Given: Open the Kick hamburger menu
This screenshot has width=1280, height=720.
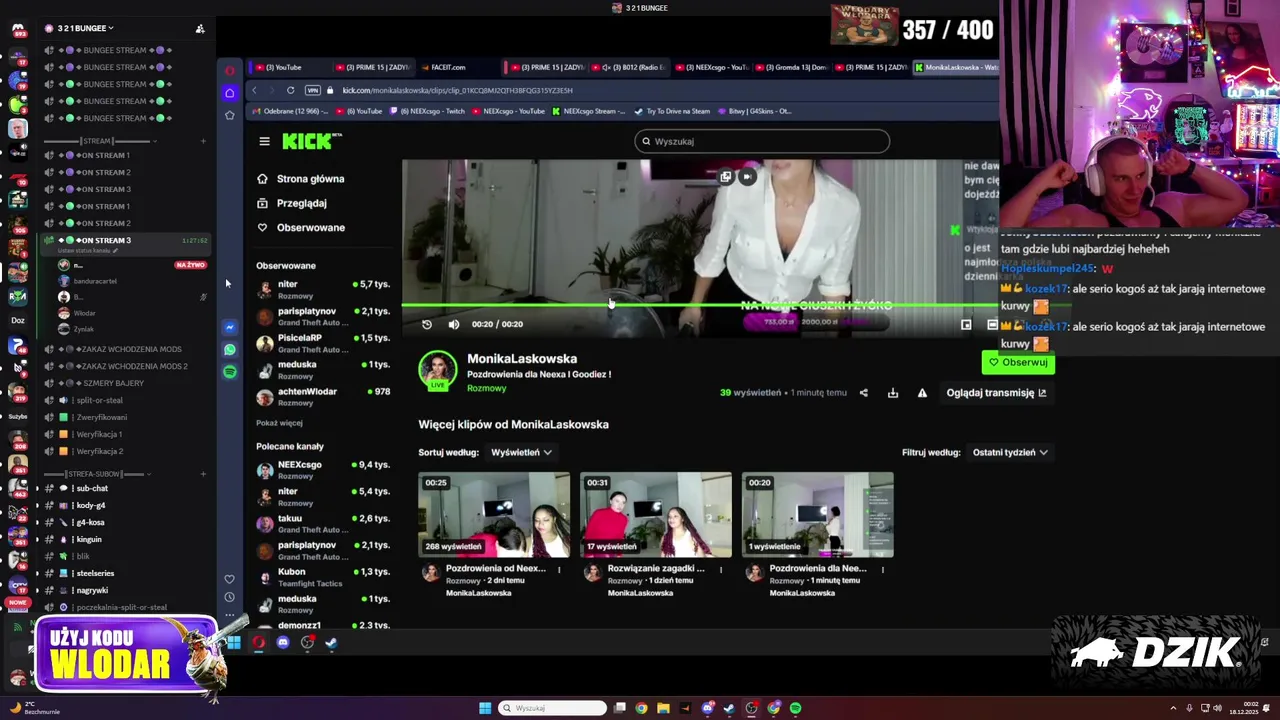Looking at the screenshot, I should tap(264, 142).
